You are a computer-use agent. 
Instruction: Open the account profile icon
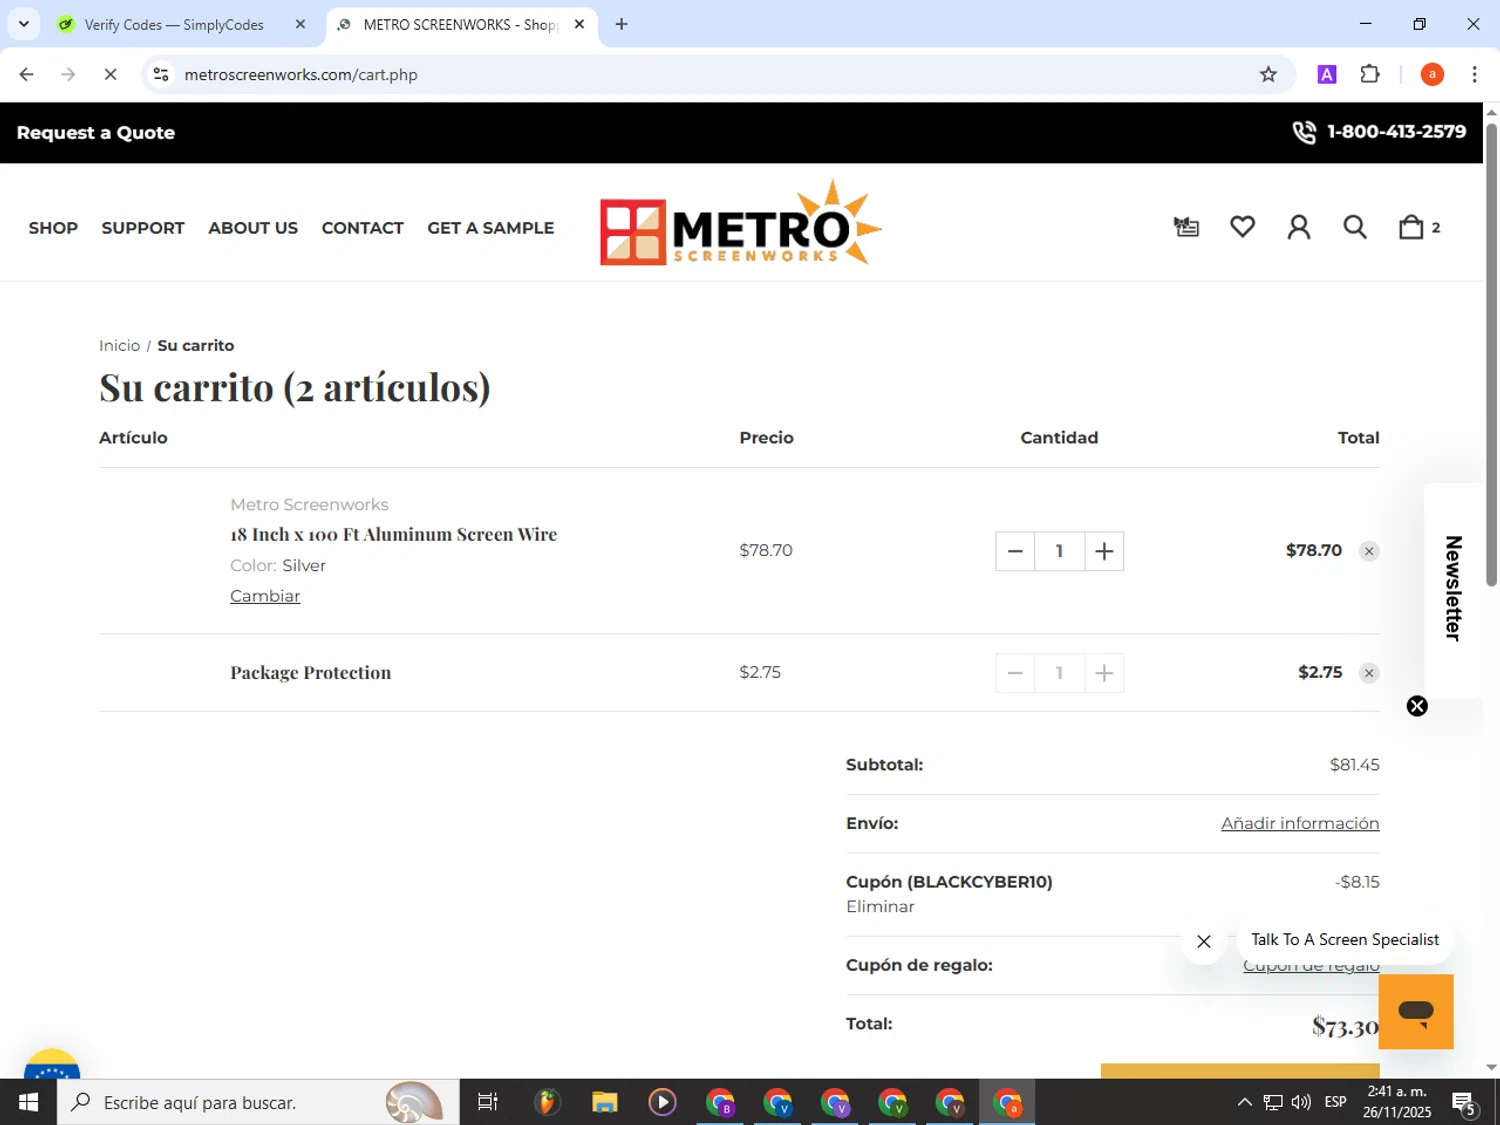[1298, 227]
